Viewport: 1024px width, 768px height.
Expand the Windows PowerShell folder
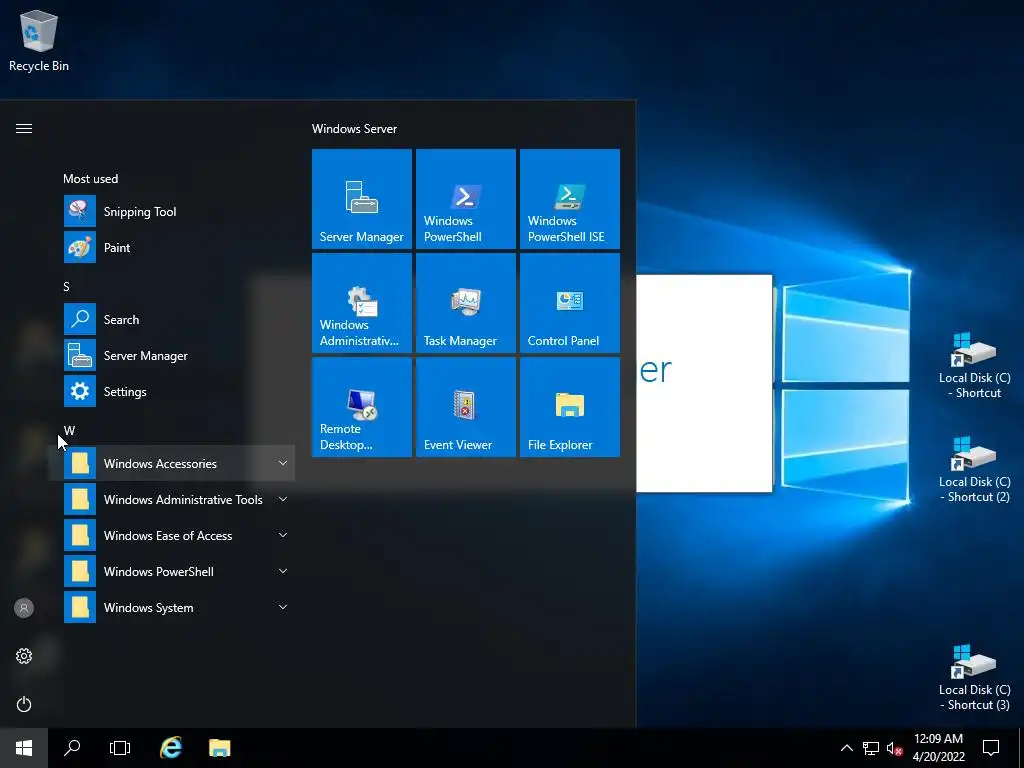171,571
